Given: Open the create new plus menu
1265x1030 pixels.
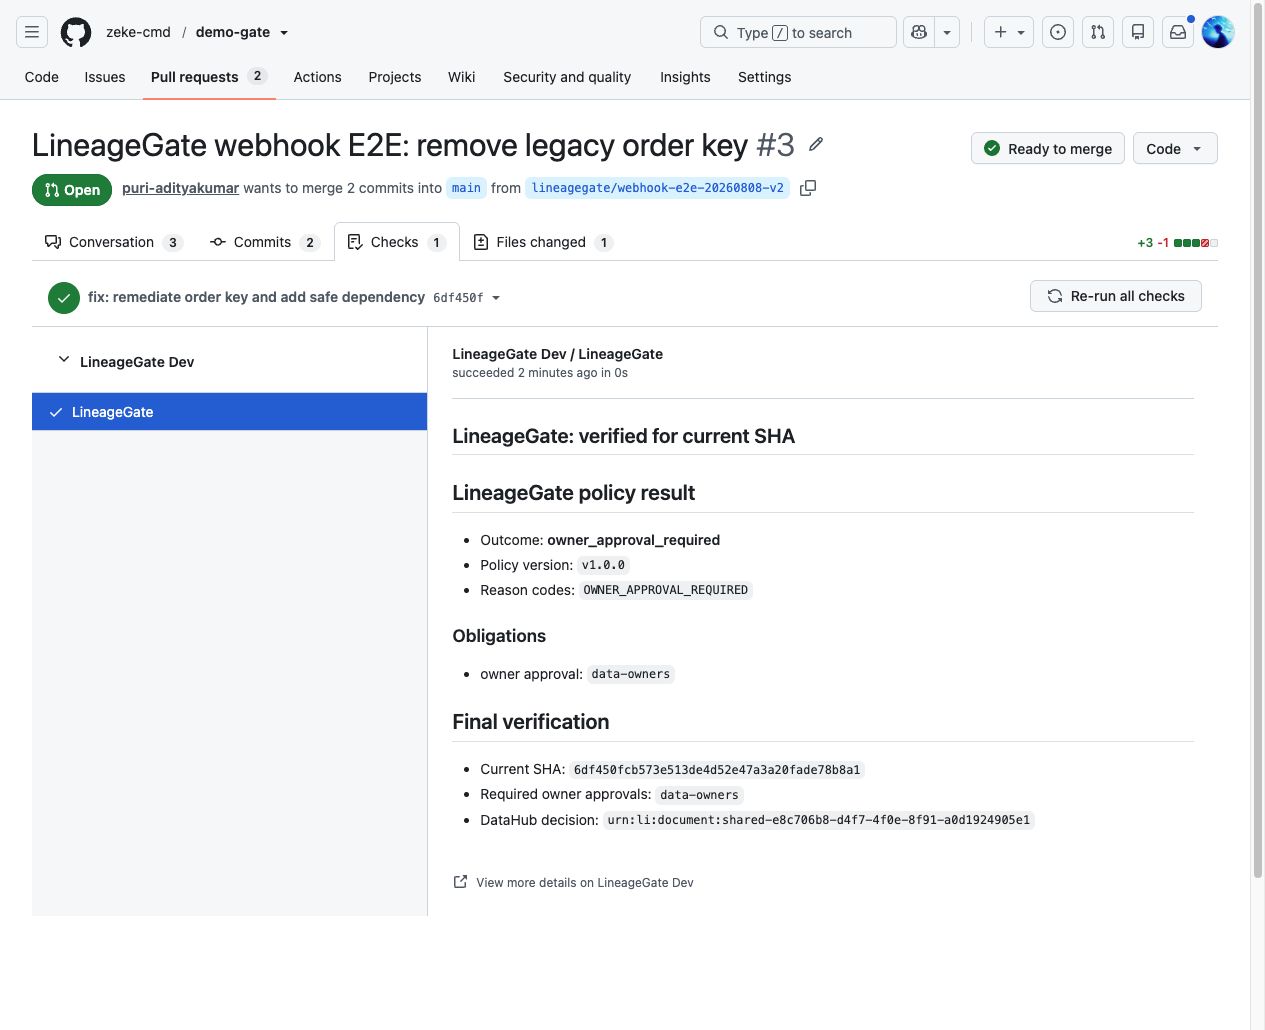Looking at the screenshot, I should coord(1009,32).
